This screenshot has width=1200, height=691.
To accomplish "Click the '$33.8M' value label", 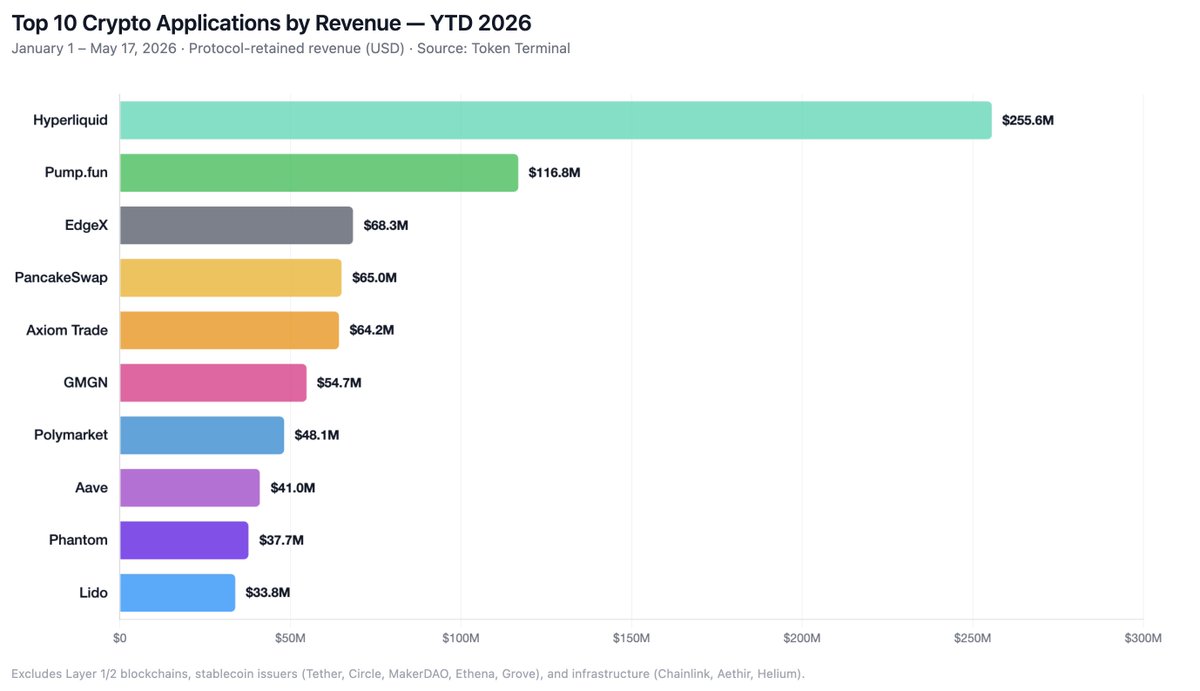I will pyautogui.click(x=268, y=592).
